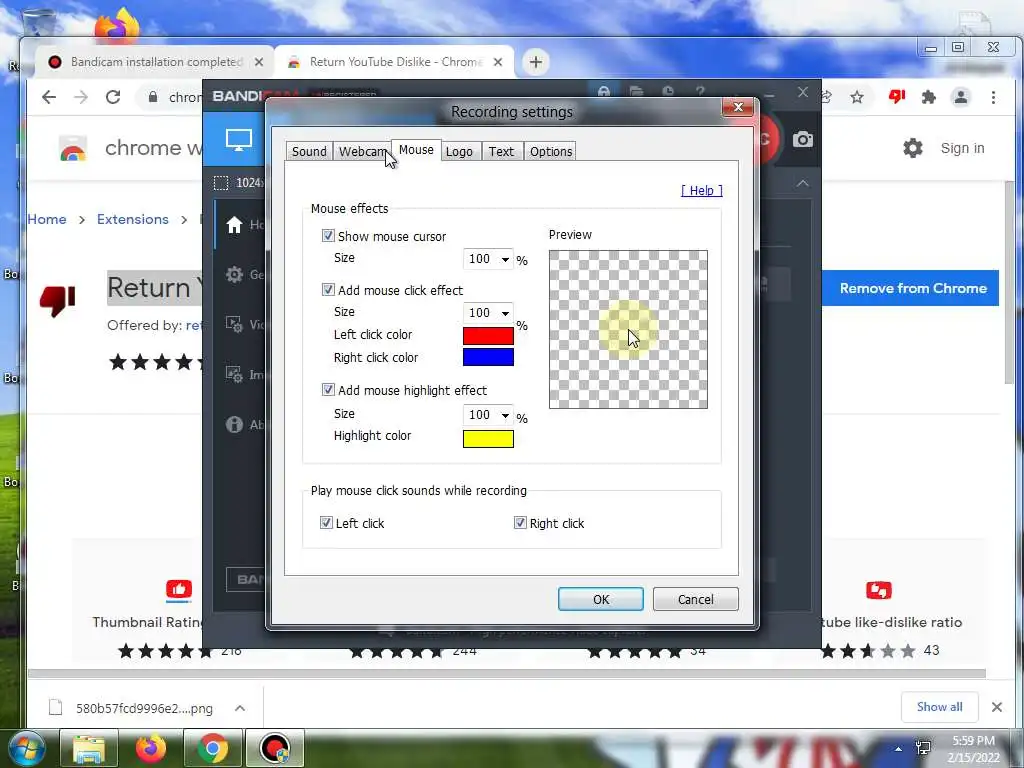
Task: Go to Extensions breadcrumb link
Action: pos(133,219)
